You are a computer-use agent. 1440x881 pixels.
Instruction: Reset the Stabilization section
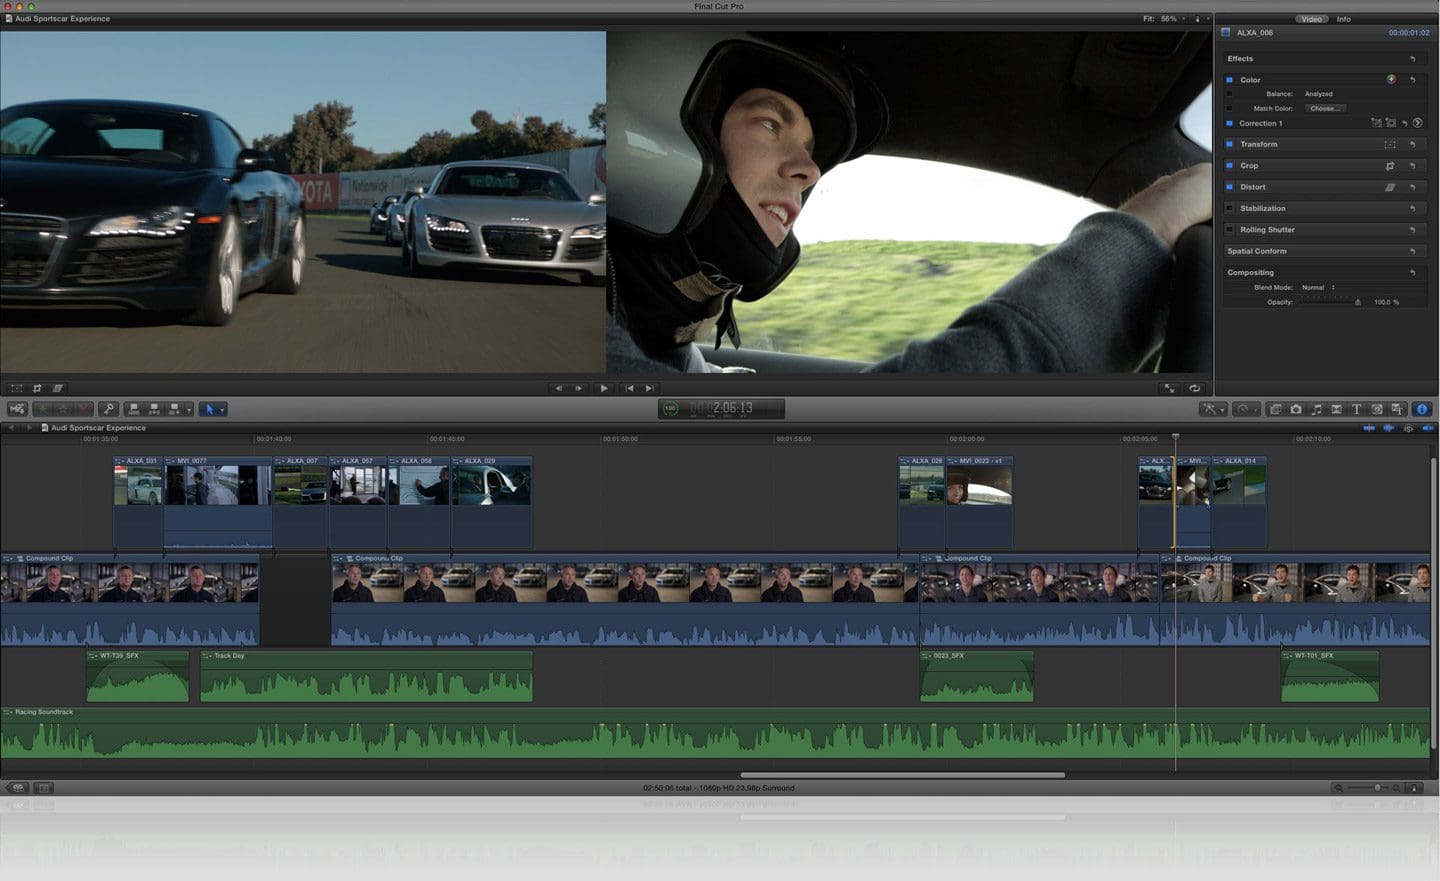tap(1412, 208)
